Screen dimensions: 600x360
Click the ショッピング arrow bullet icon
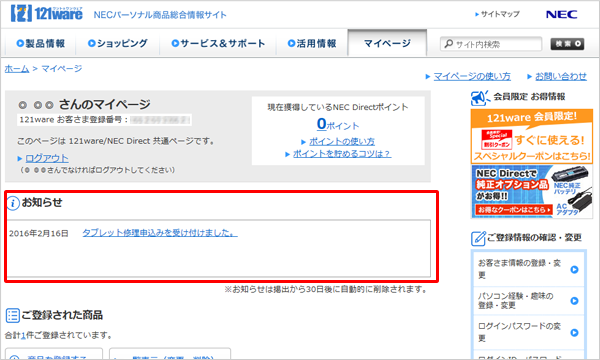point(91,43)
